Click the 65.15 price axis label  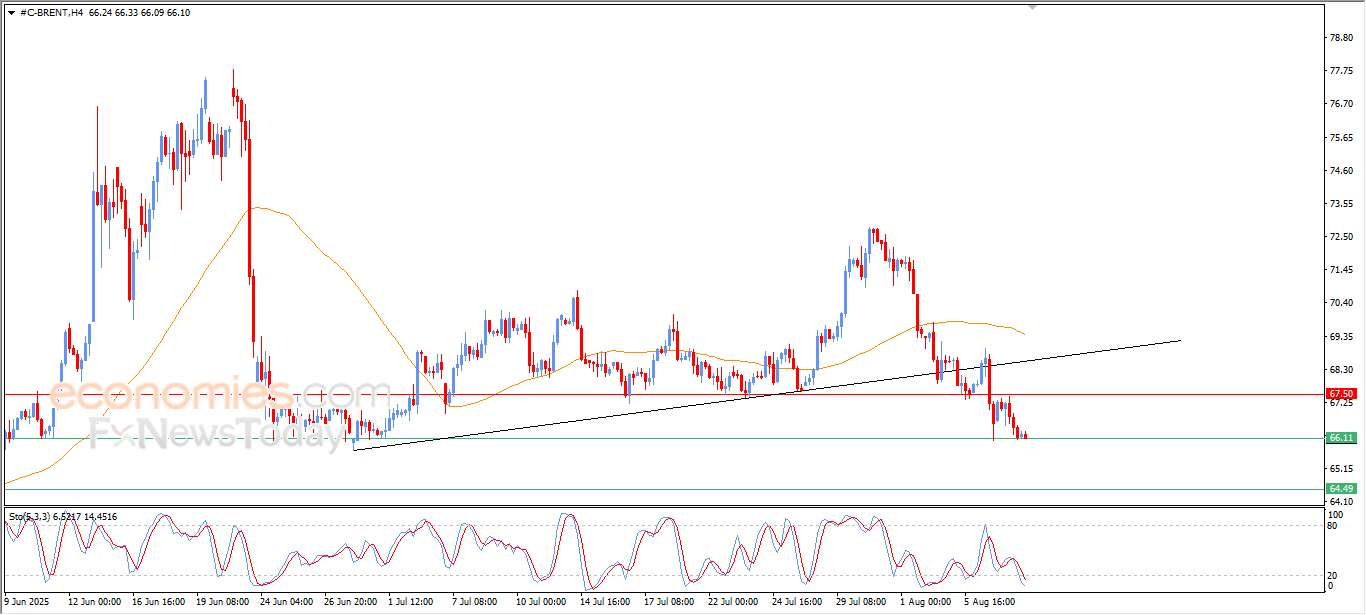point(1341,469)
